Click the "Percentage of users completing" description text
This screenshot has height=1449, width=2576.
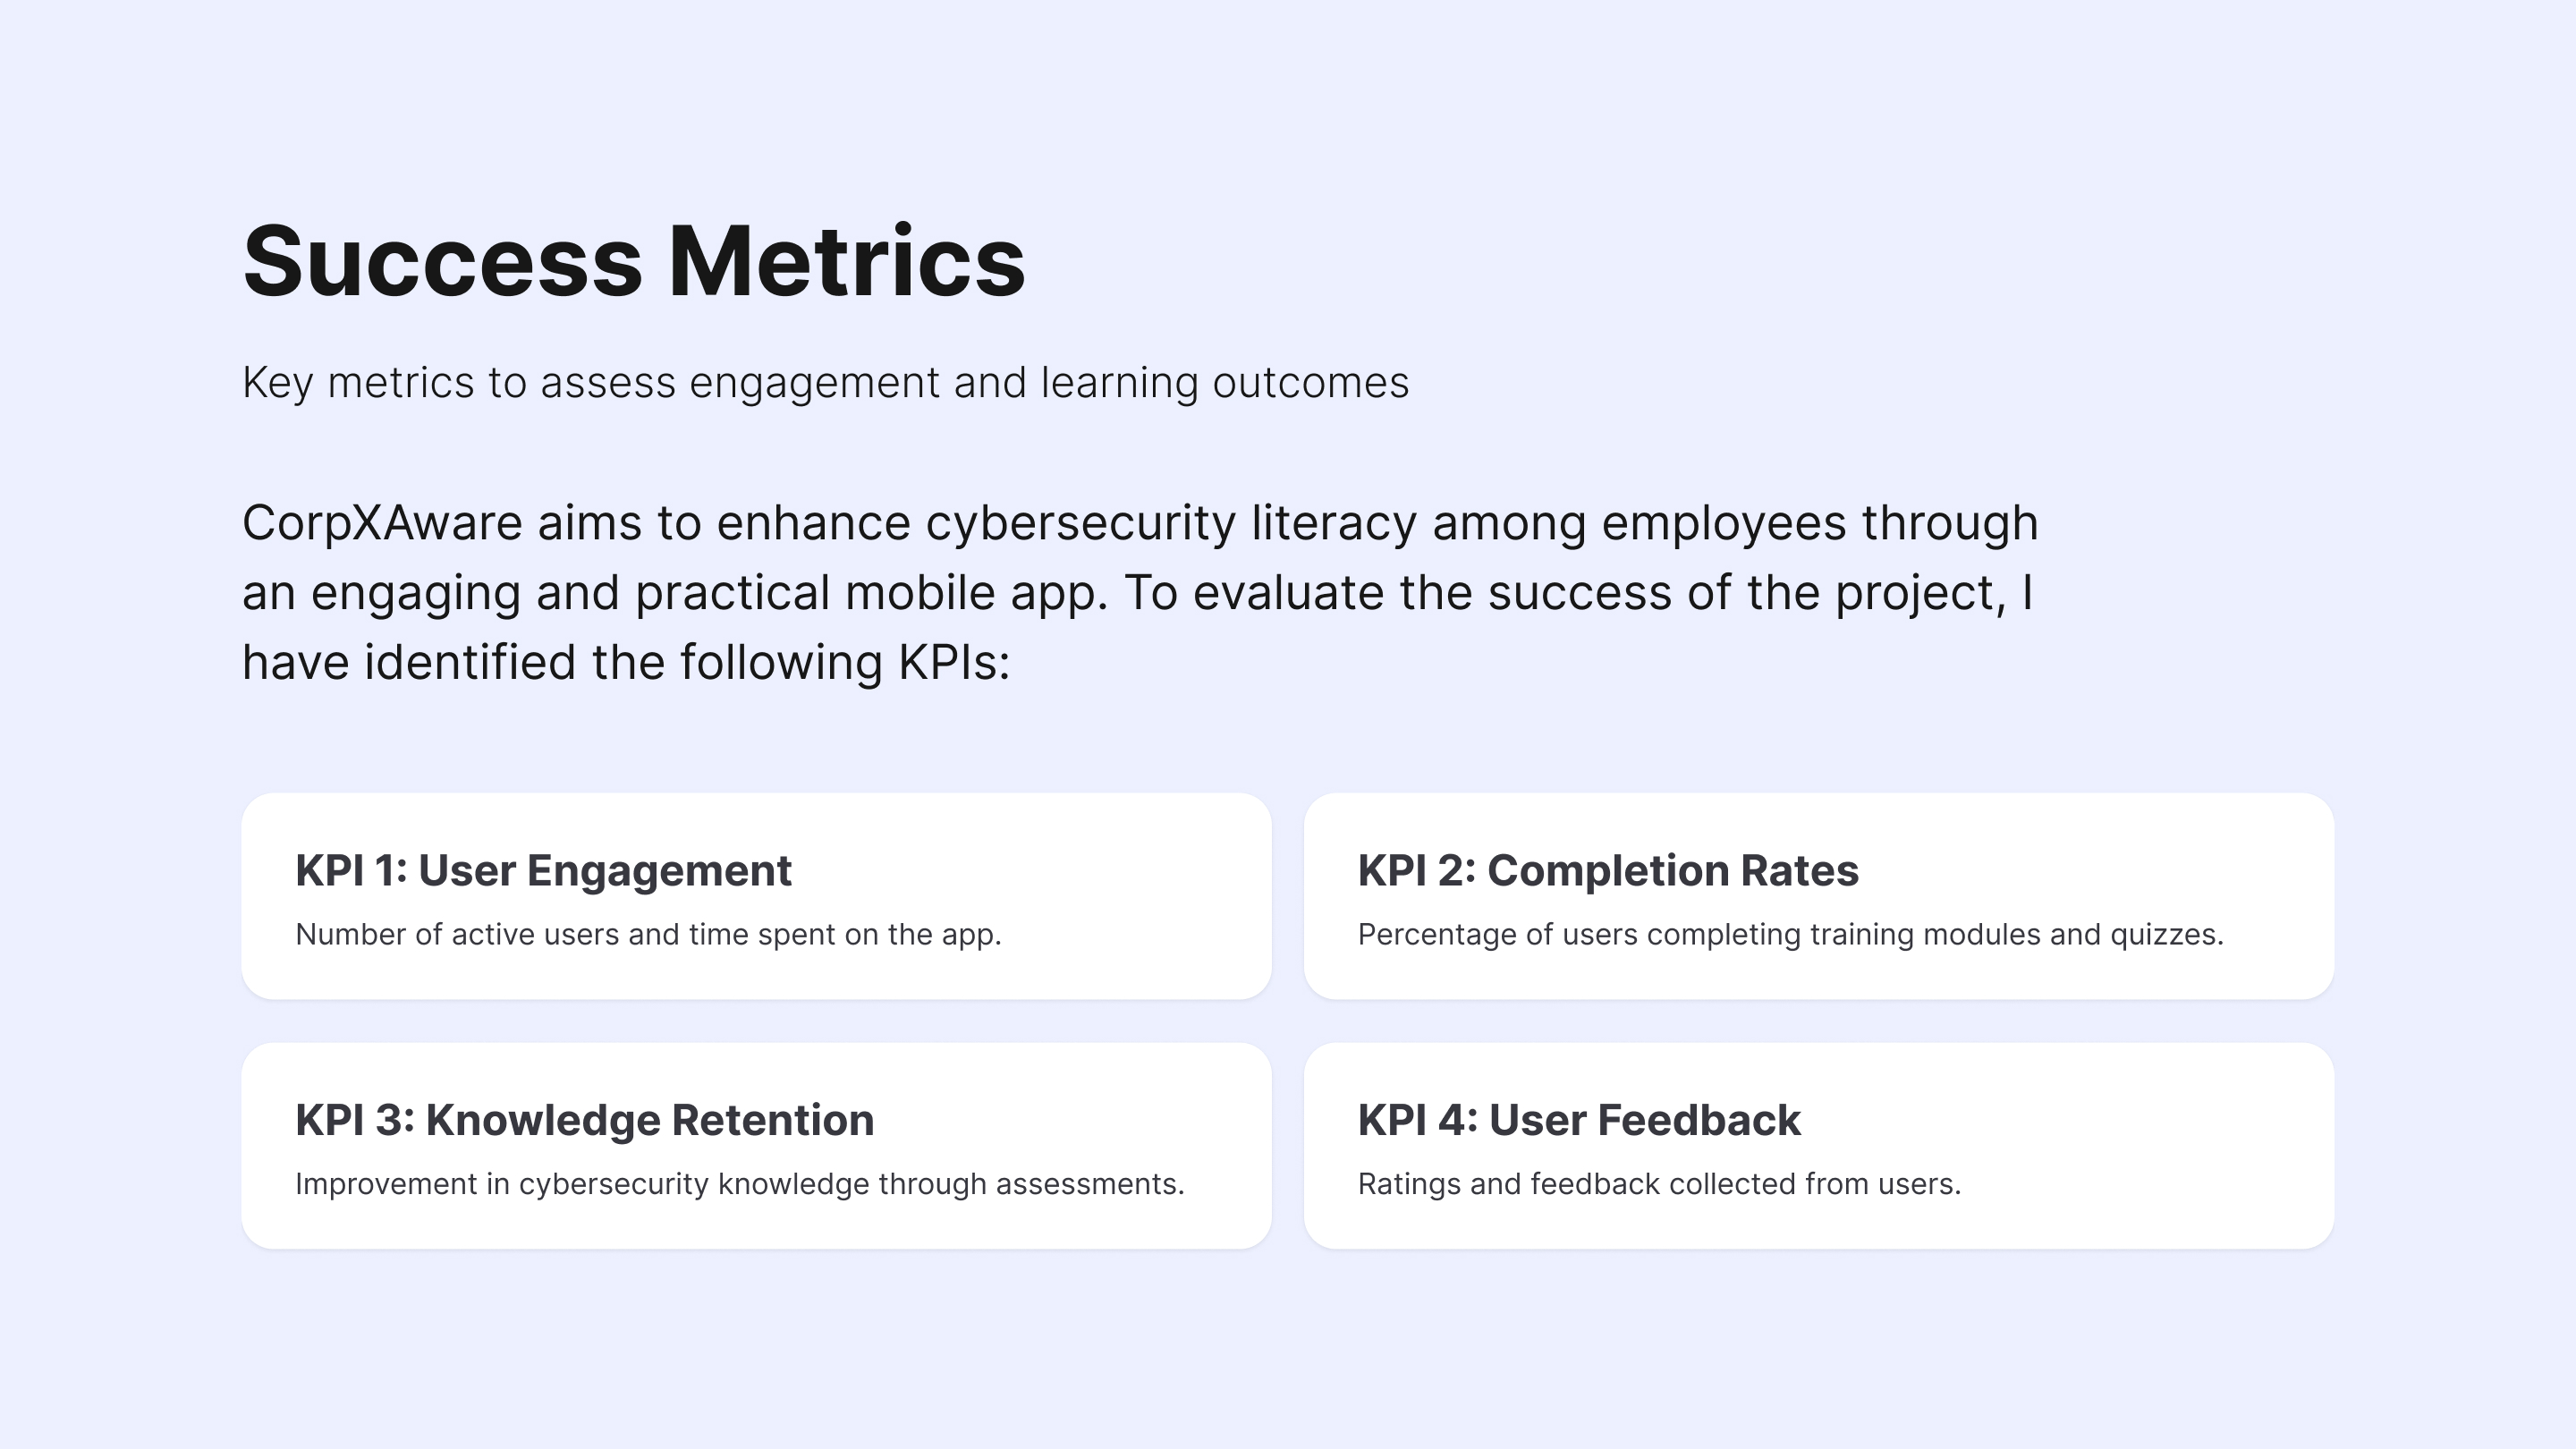click(x=1790, y=934)
